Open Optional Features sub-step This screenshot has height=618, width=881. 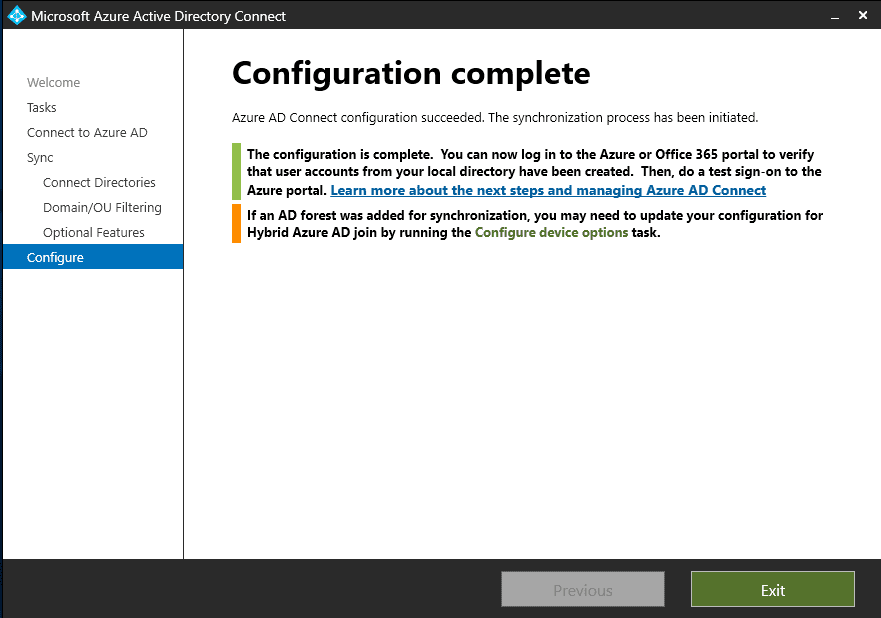pos(94,233)
